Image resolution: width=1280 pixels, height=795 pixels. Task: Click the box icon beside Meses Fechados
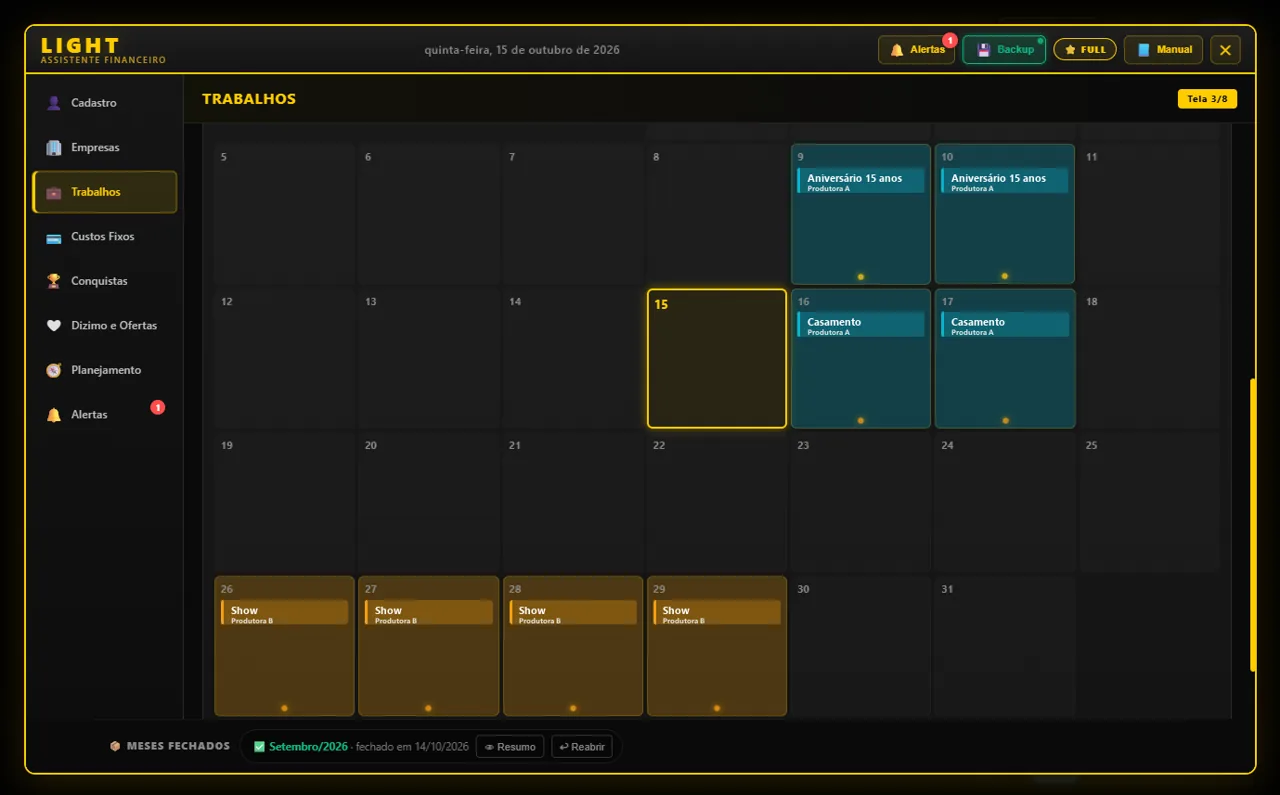115,746
